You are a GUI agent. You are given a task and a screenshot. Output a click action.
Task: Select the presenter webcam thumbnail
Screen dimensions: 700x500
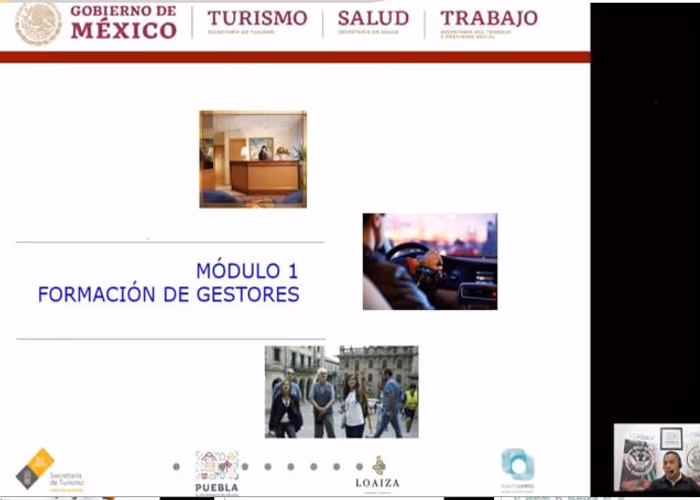(657, 458)
